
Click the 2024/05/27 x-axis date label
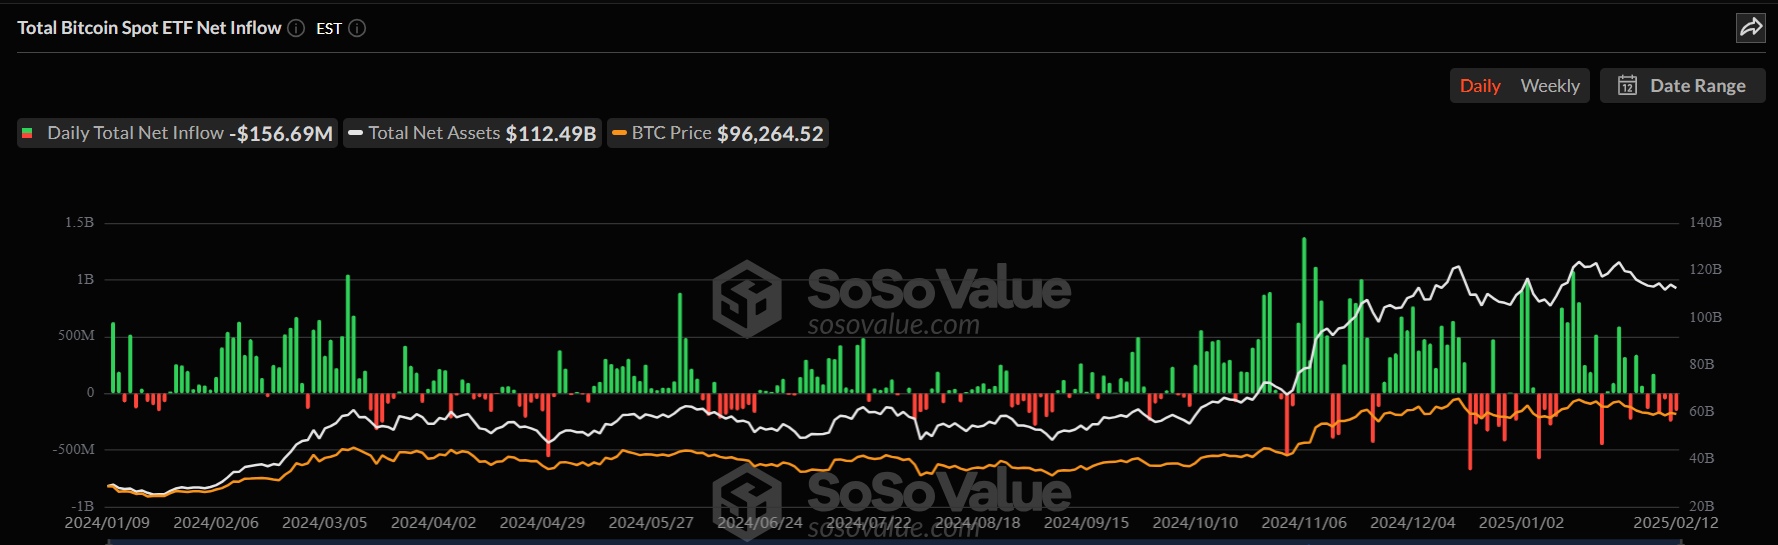[x=651, y=523]
